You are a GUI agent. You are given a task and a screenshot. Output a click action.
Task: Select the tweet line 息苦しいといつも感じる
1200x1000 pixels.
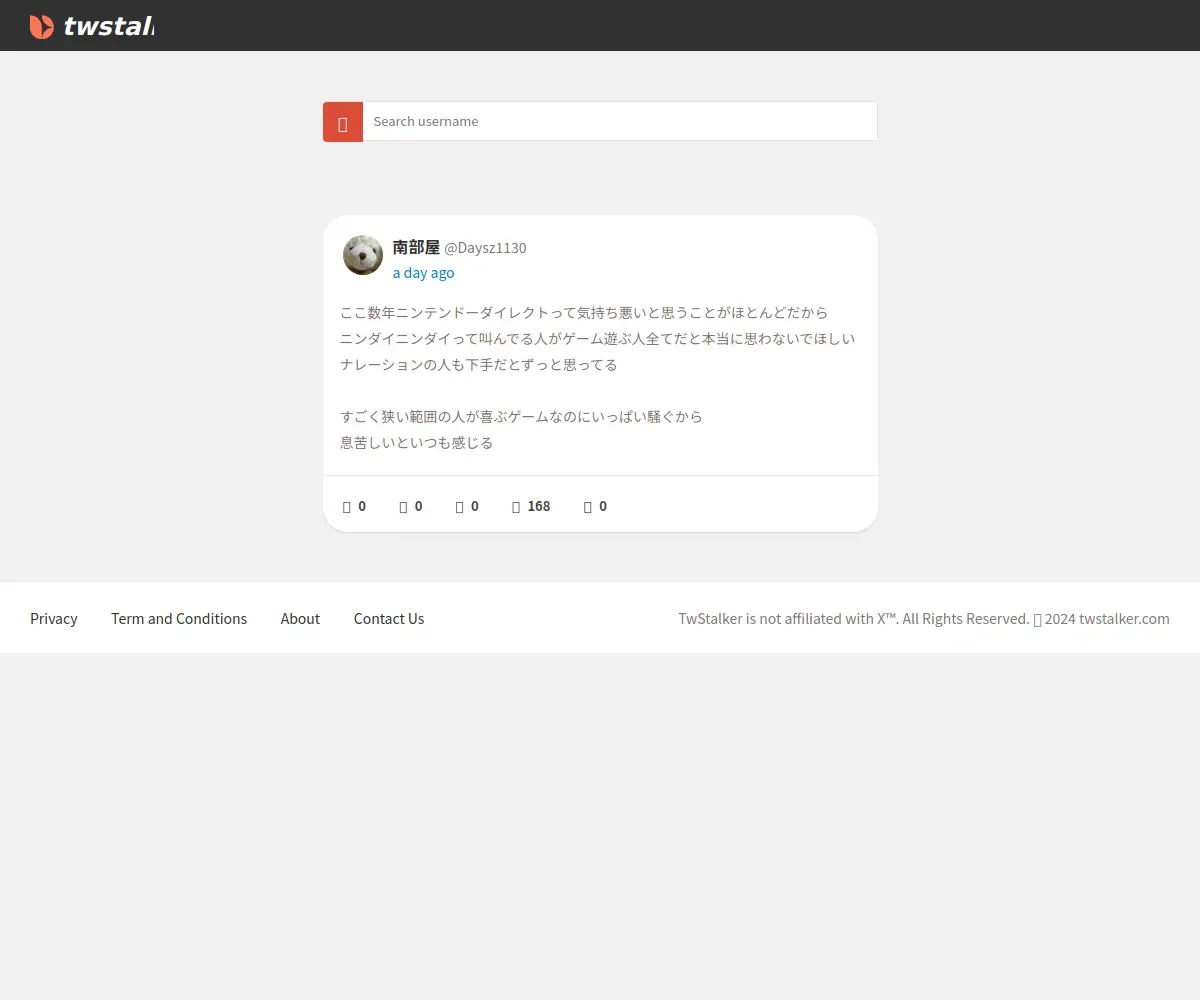click(416, 442)
